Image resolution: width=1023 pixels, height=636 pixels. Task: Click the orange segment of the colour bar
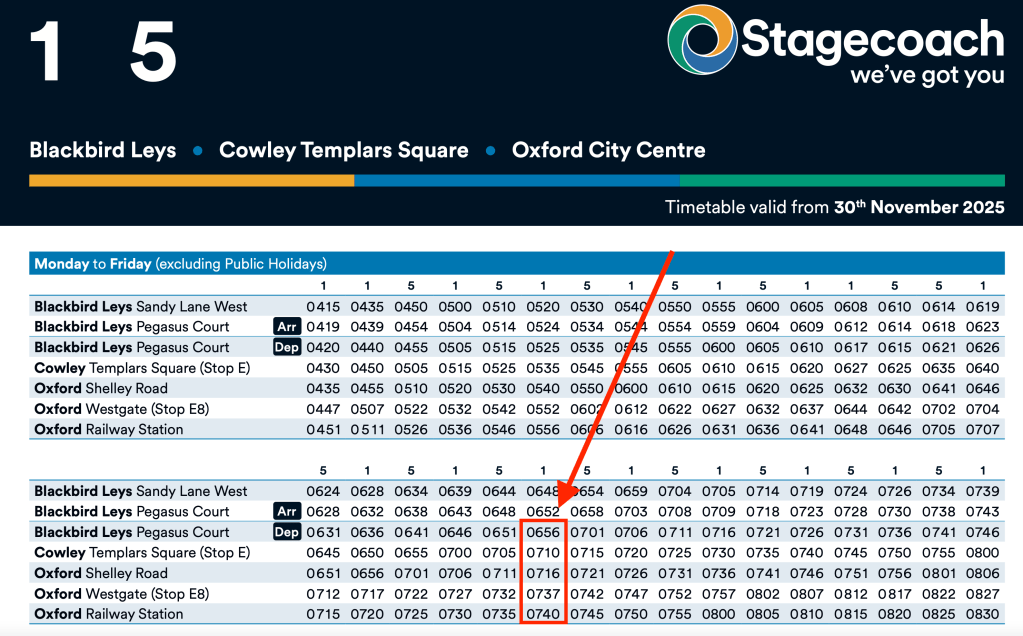191,181
